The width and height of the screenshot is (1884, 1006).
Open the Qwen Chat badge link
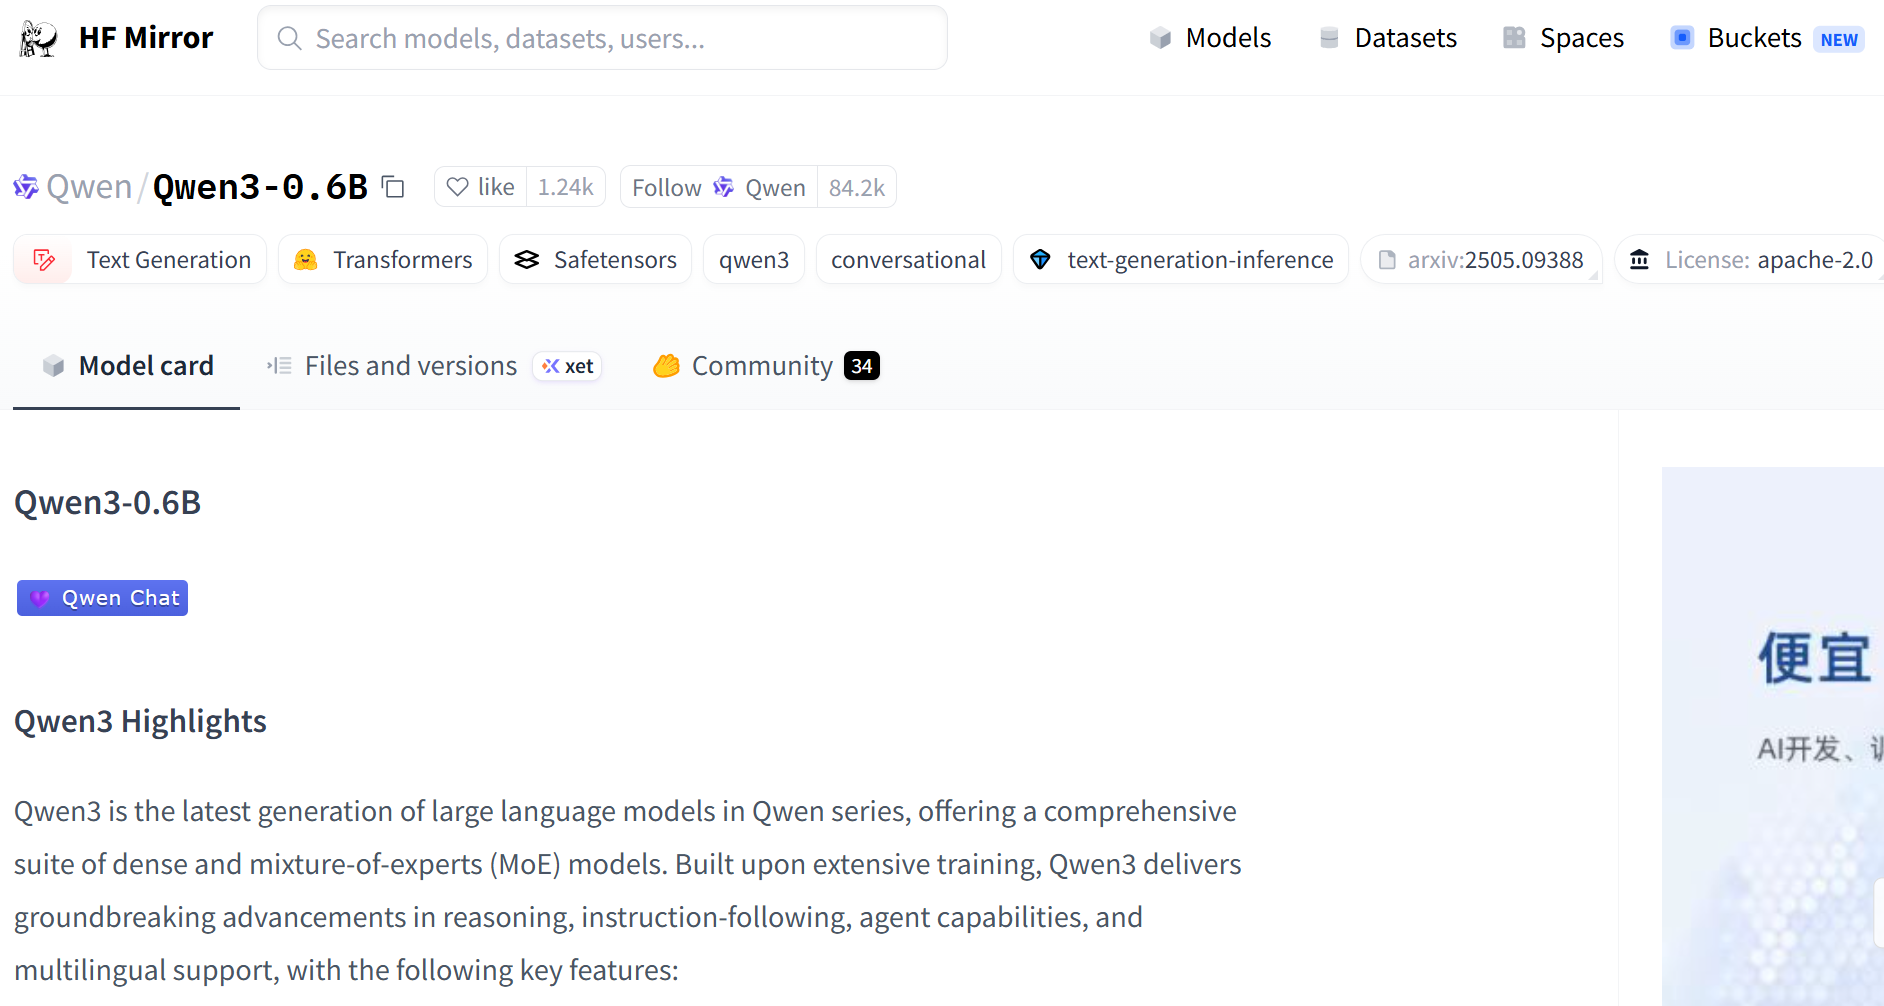pyautogui.click(x=102, y=598)
